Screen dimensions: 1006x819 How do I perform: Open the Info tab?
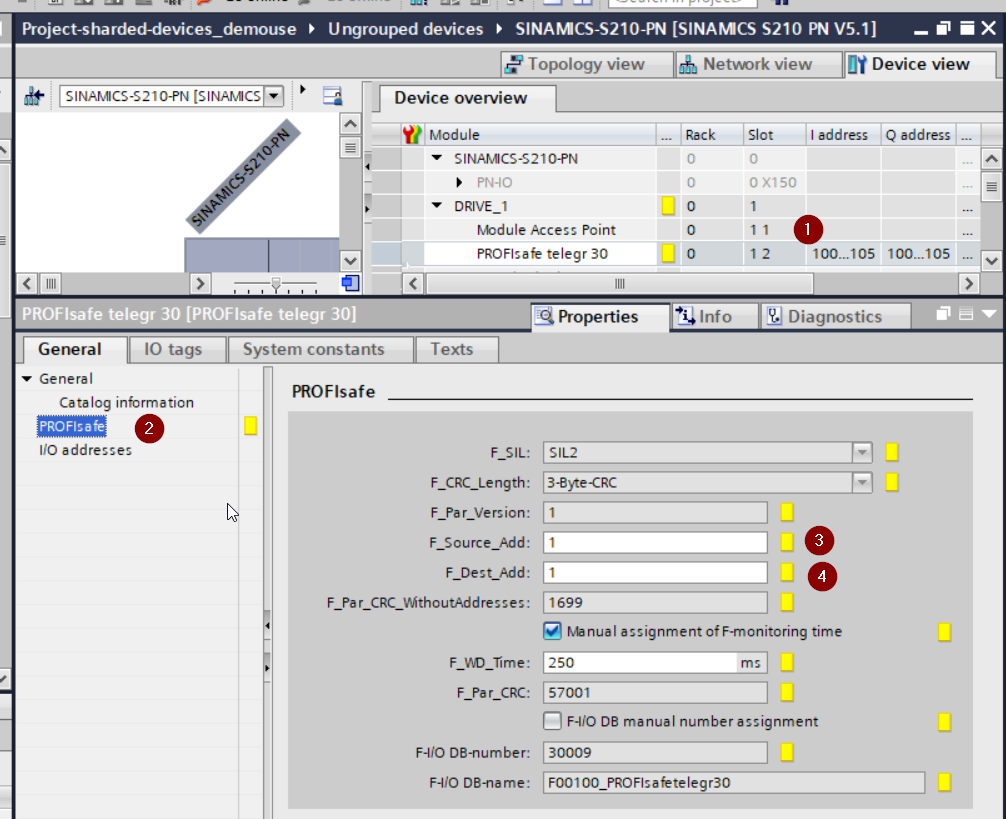[x=714, y=316]
